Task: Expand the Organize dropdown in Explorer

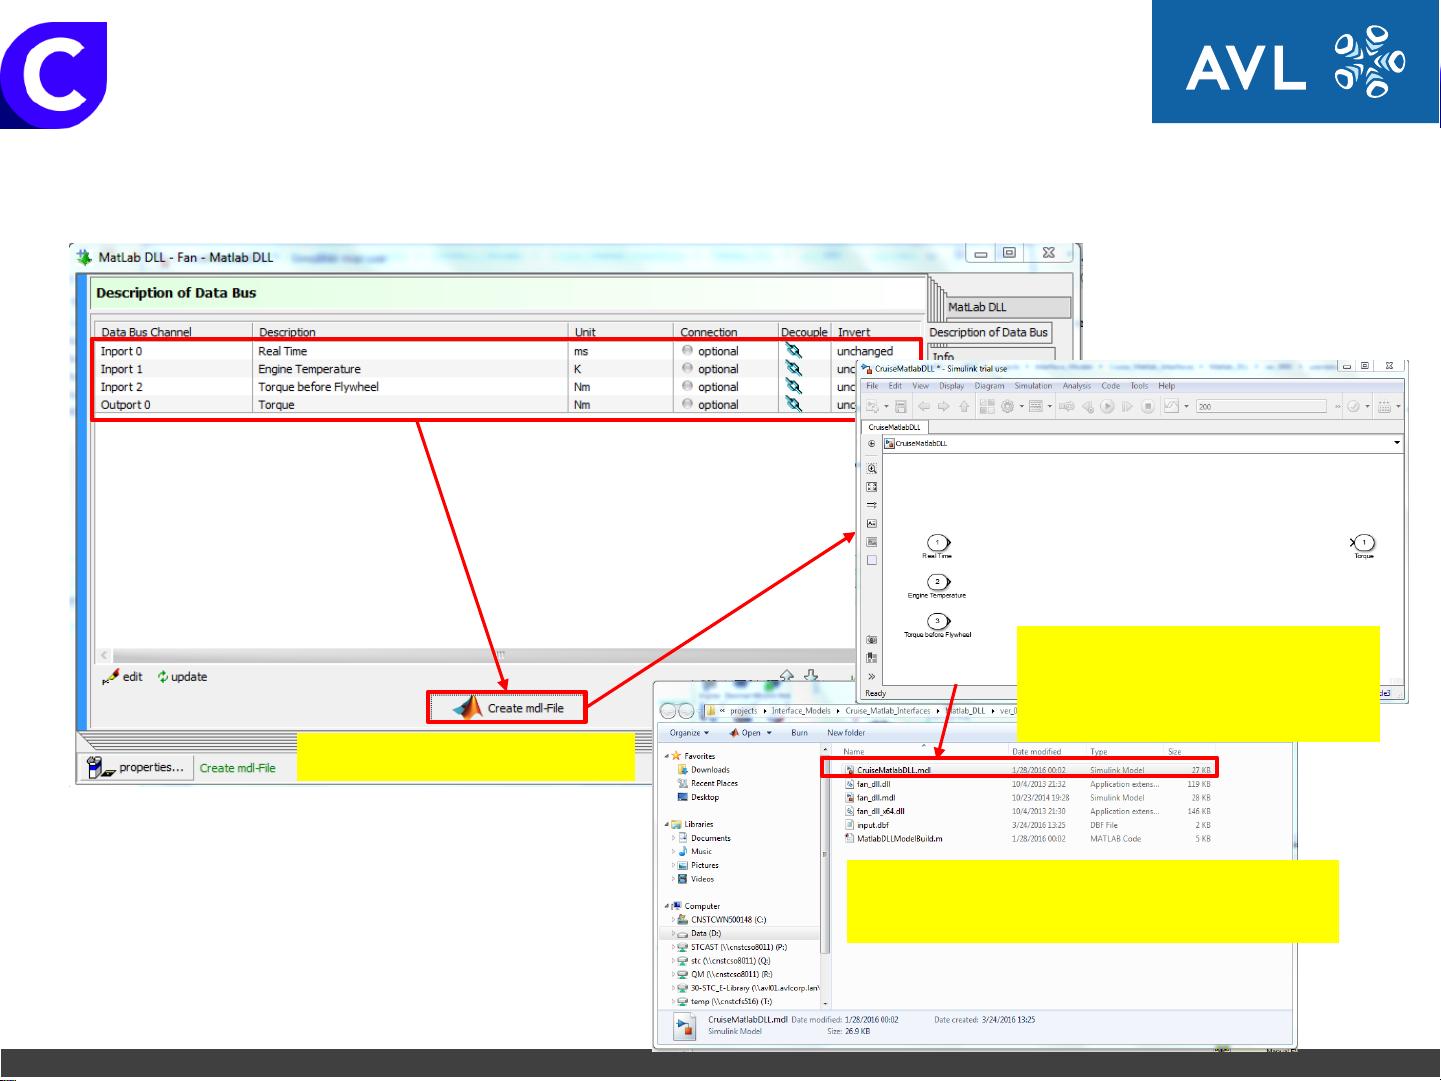Action: coord(689,733)
